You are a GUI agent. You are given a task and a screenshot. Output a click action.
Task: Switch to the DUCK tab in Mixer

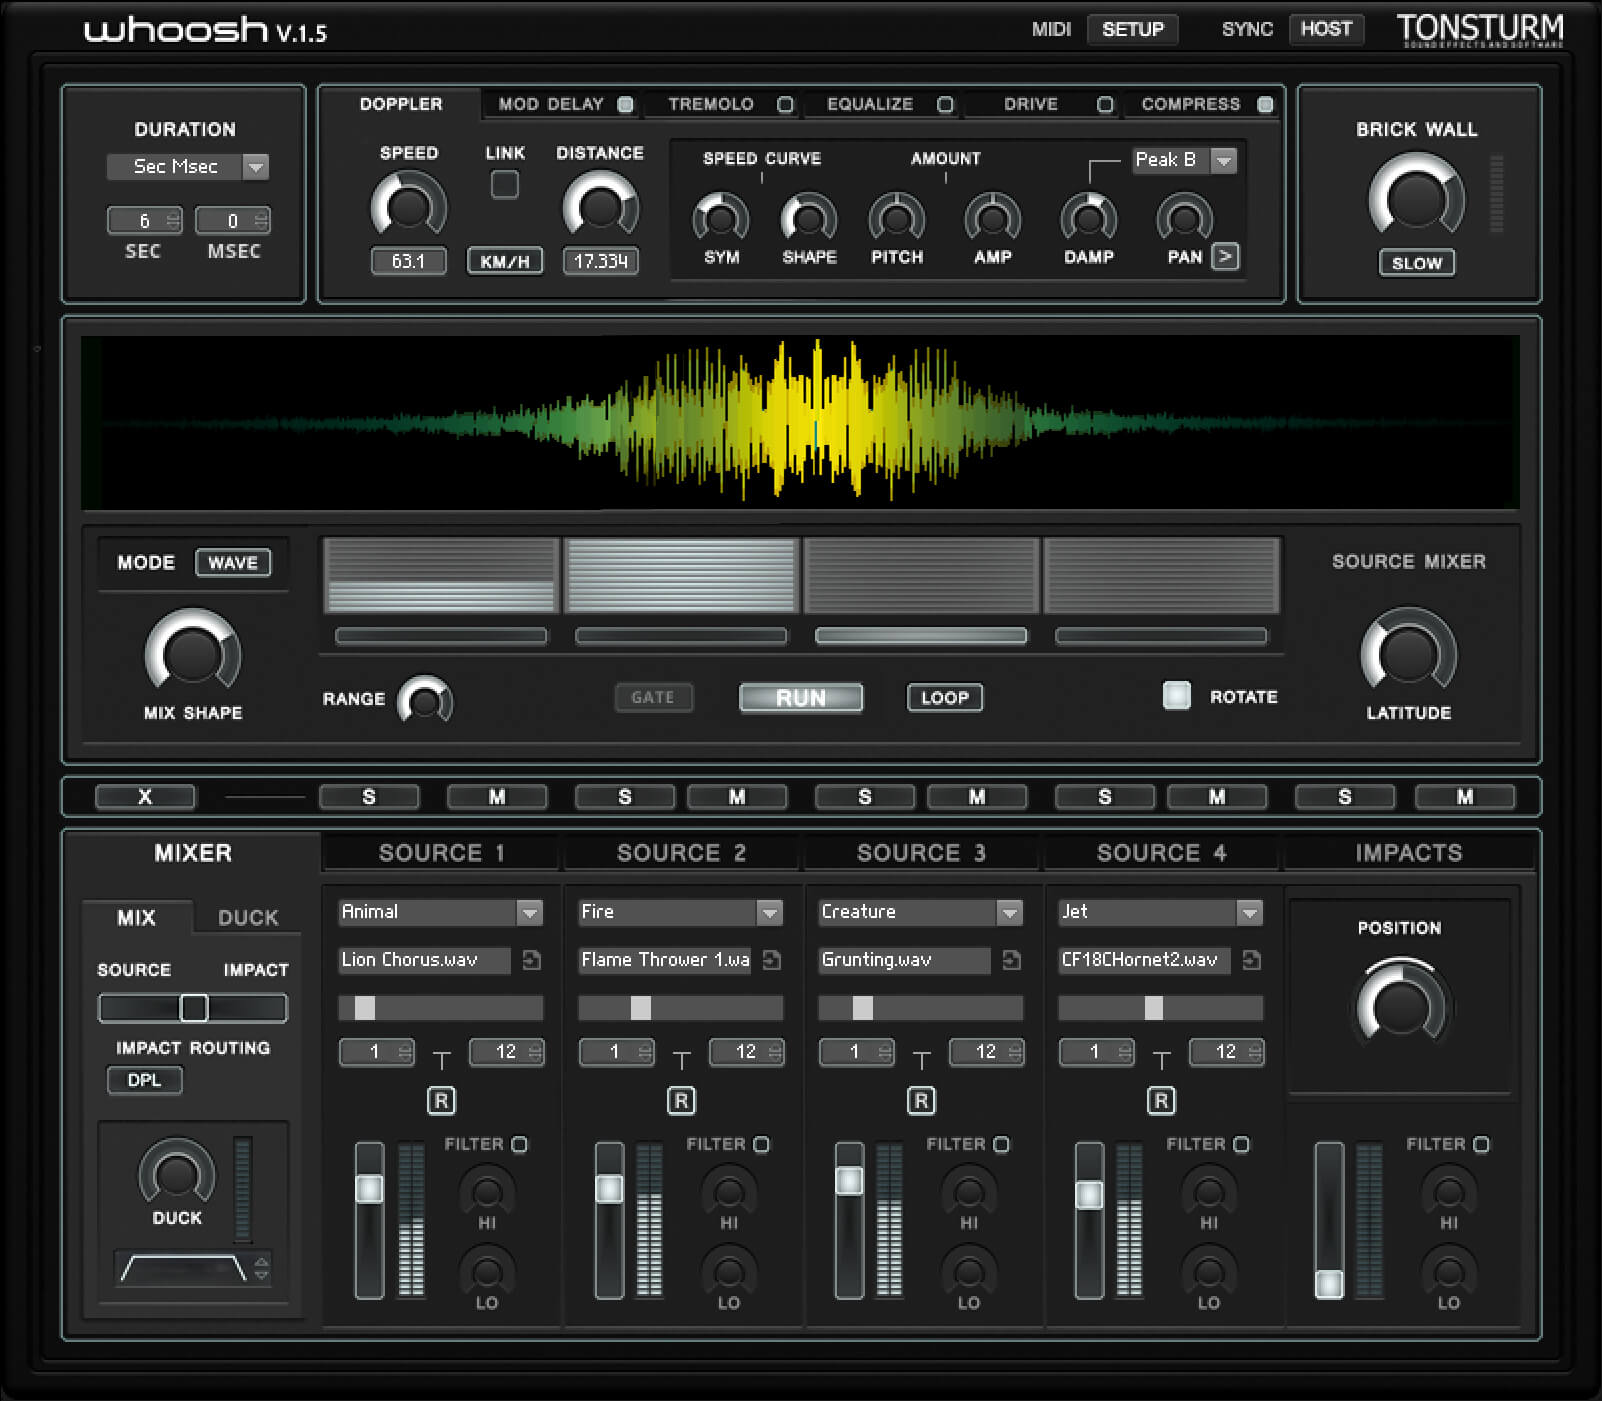click(x=248, y=918)
